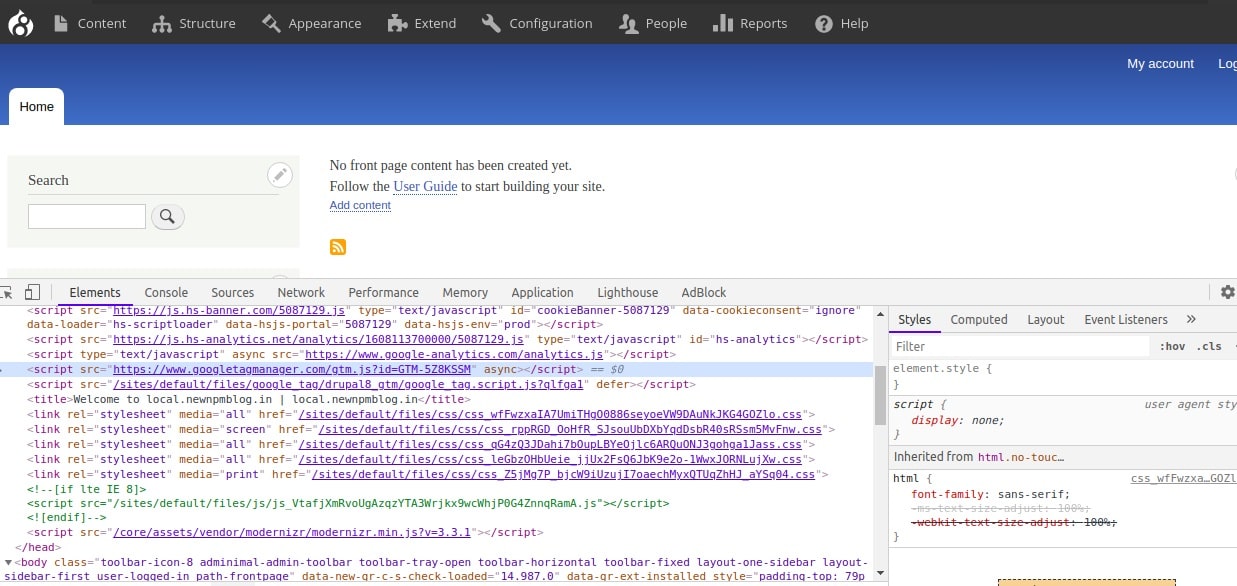Viewport: 1237px width, 586px height.
Task: Toggle DevTools device toolbar icon
Action: click(x=32, y=292)
